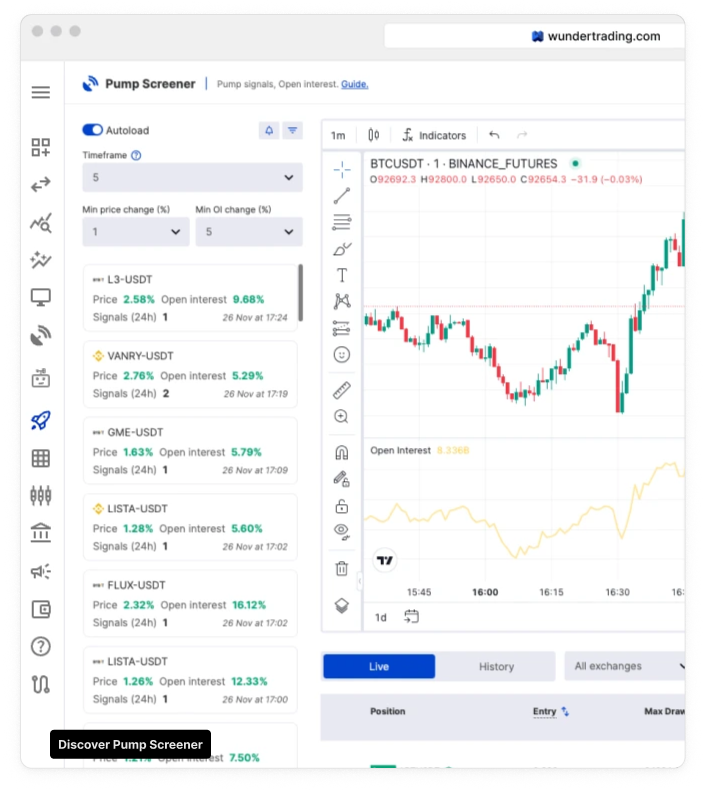Sort by the Entry column header
704x791 pixels.
click(550, 711)
